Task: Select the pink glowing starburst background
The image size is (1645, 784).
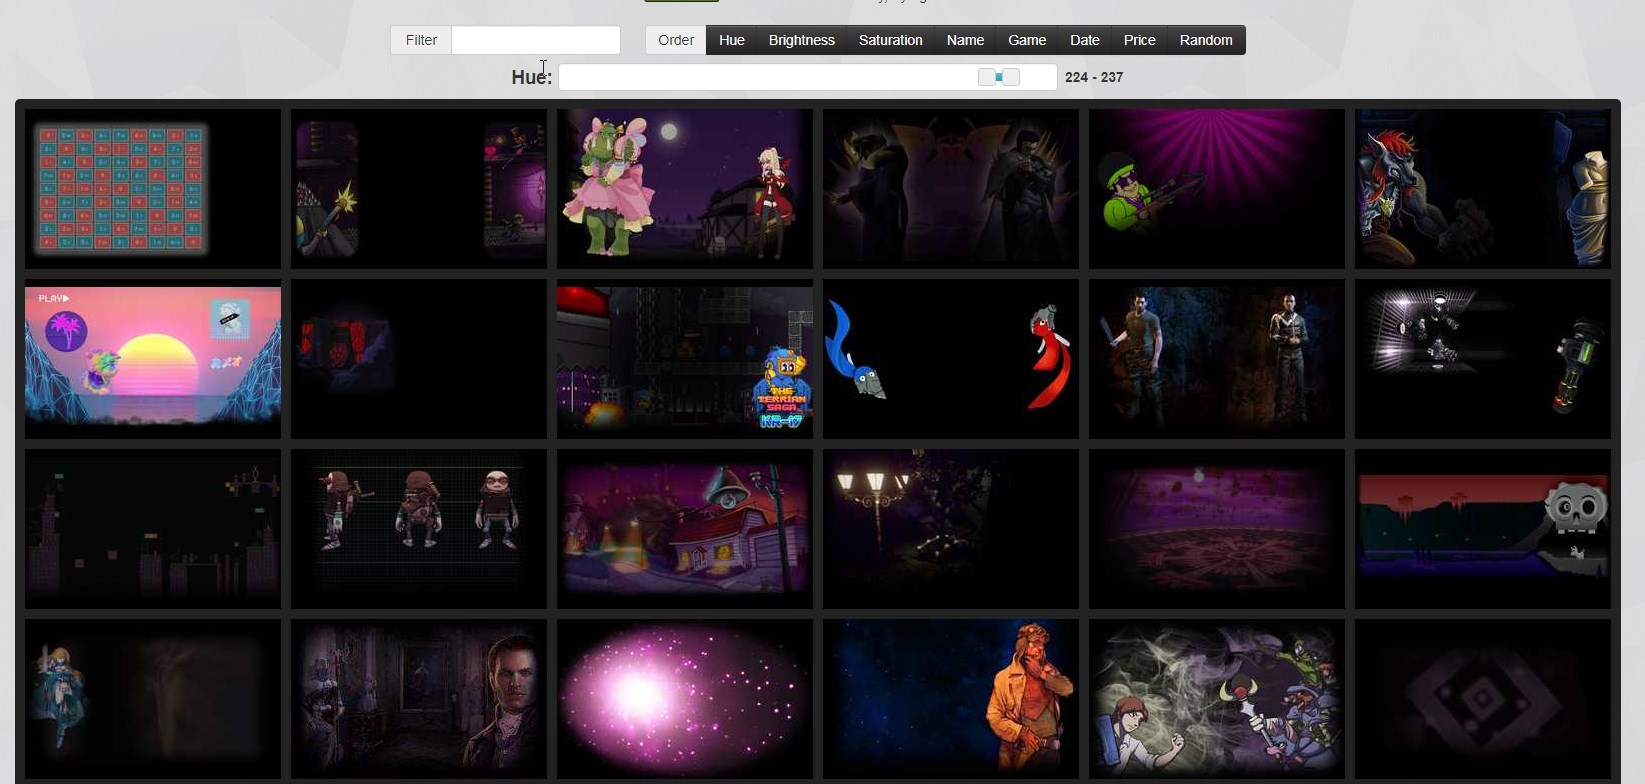Action: 685,698
